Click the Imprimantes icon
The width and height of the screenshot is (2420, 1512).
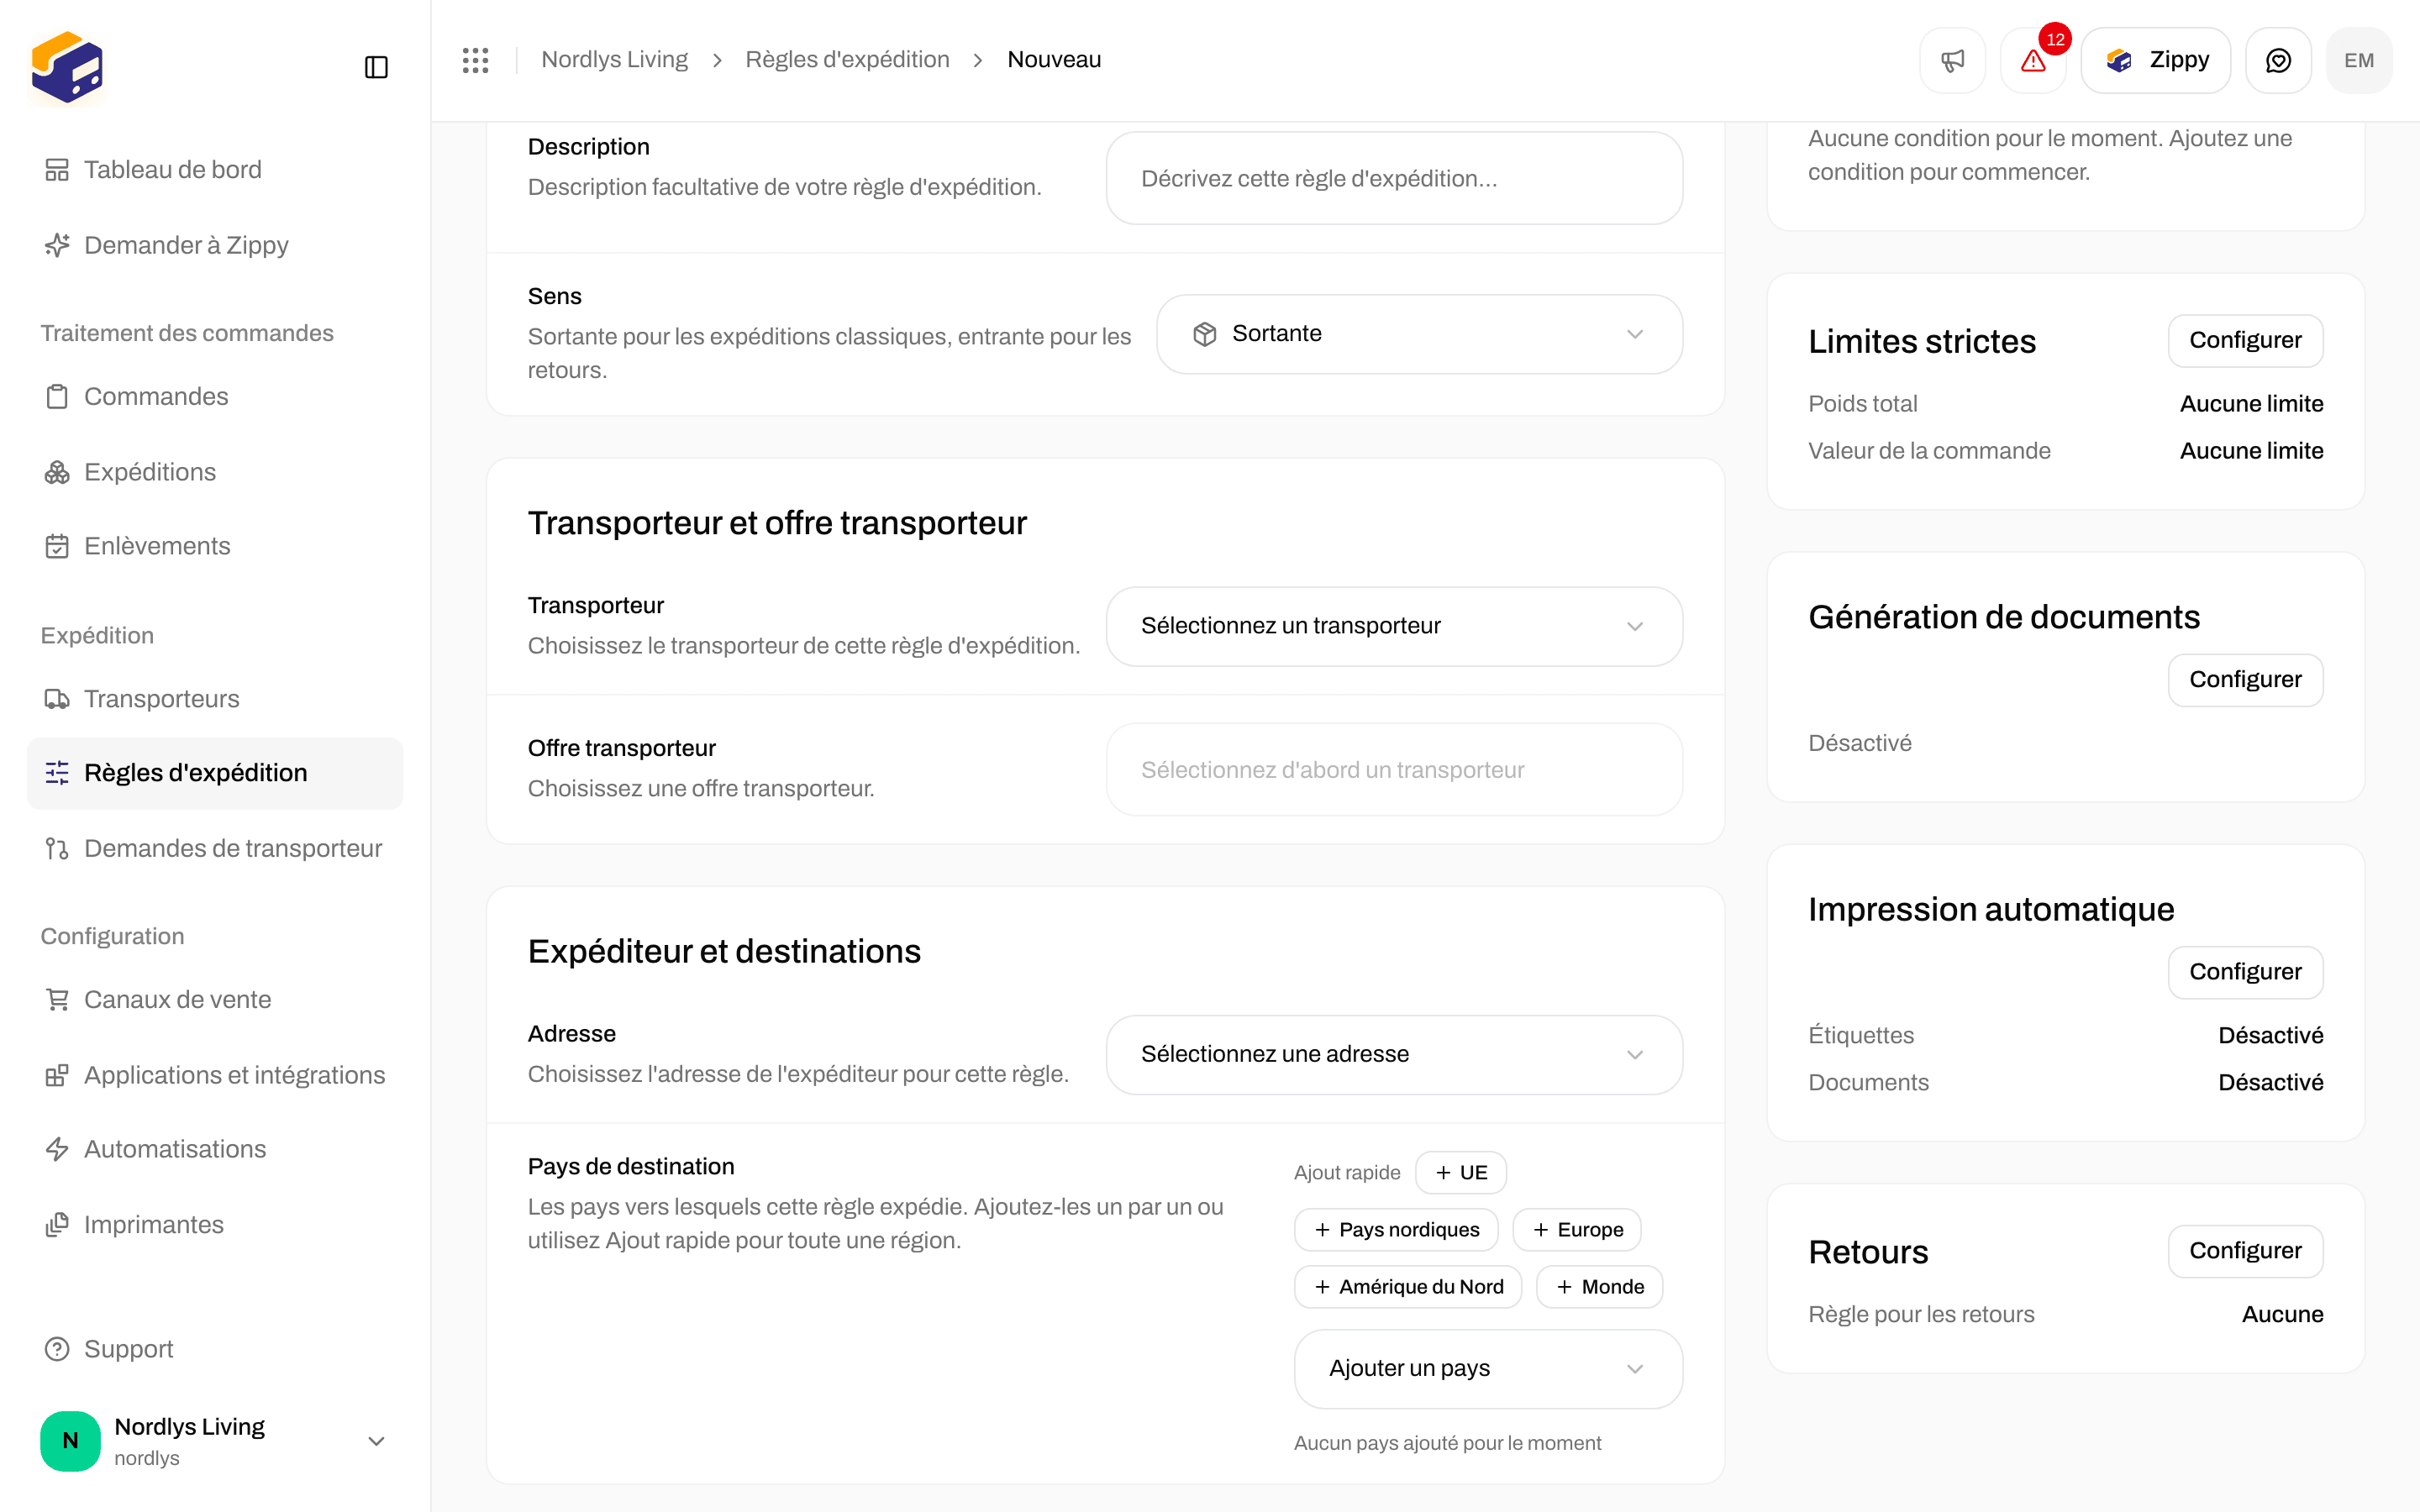[57, 1225]
